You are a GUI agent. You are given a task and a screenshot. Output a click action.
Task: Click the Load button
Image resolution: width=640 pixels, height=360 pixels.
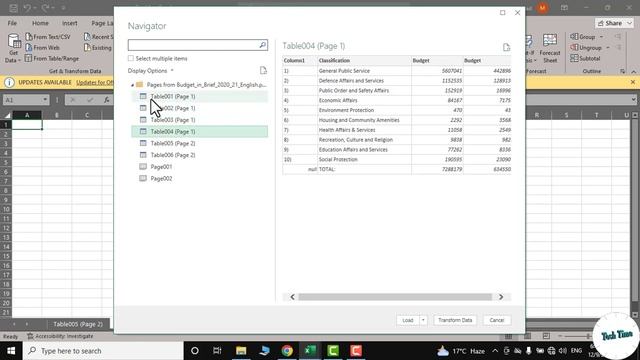tap(408, 320)
